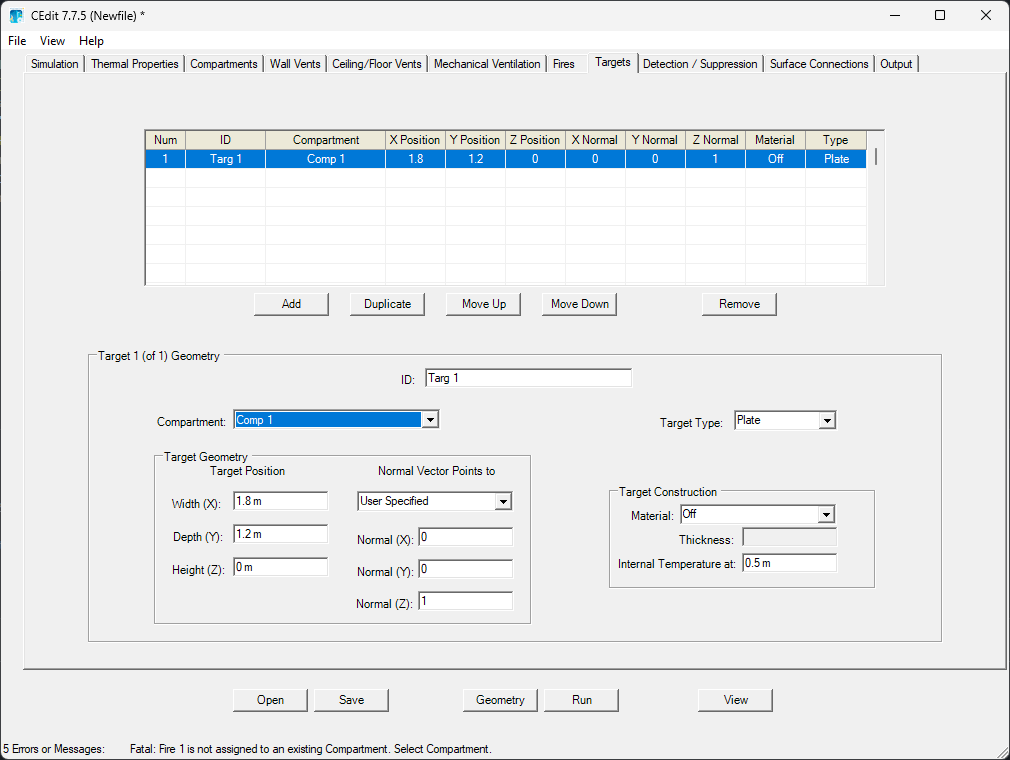
Task: Click the CEdit app icon in title bar
Action: tap(15, 16)
